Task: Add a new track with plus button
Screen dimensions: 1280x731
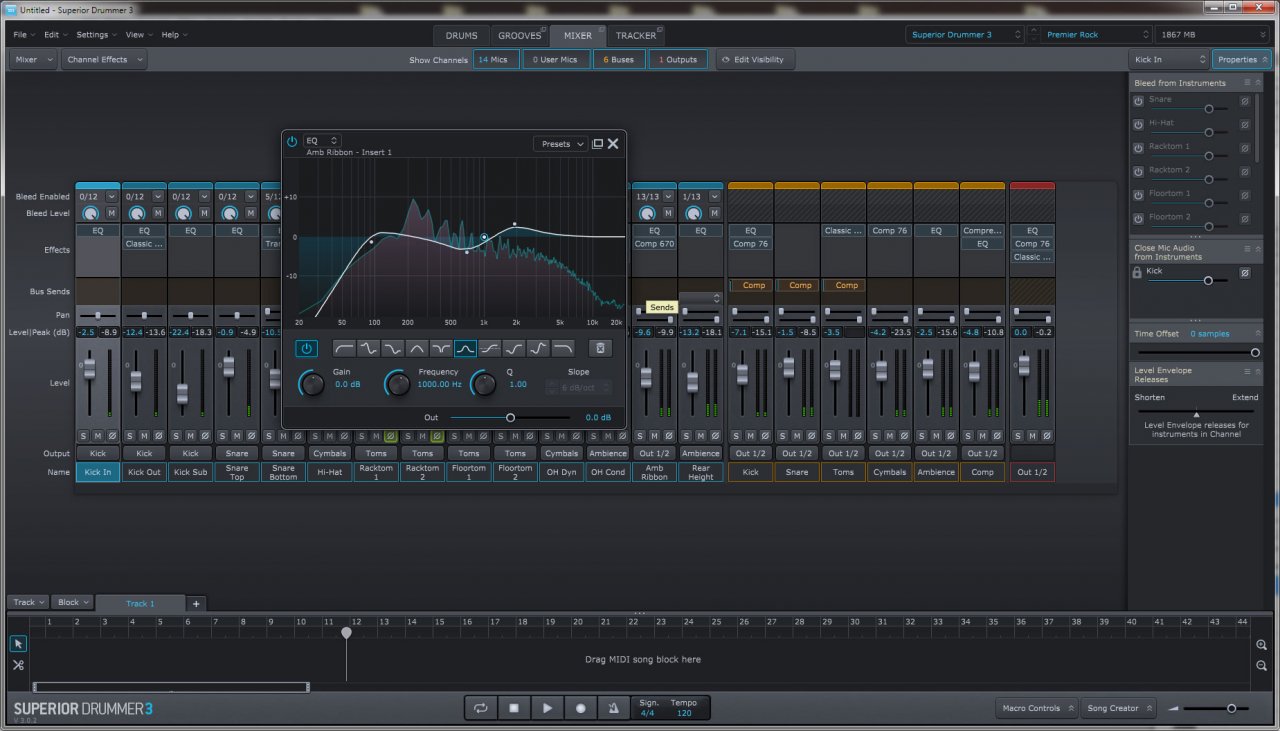Action: pos(196,604)
